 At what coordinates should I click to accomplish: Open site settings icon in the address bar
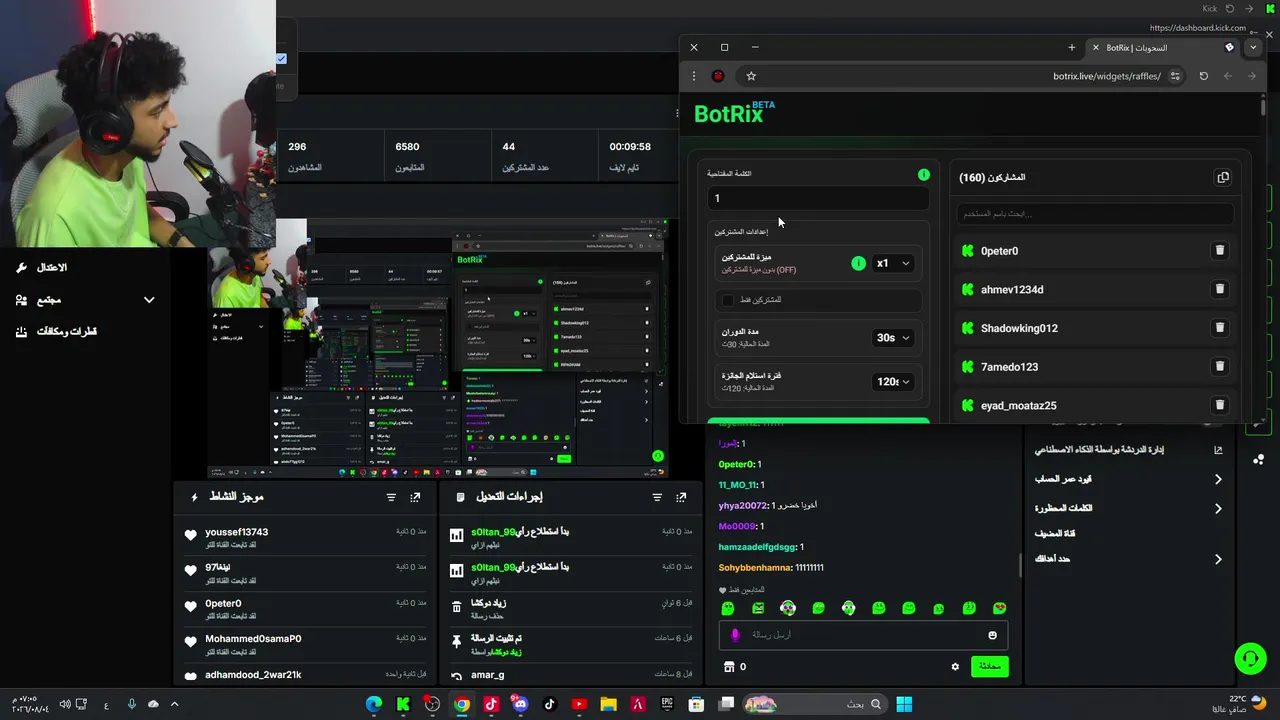click(1175, 76)
